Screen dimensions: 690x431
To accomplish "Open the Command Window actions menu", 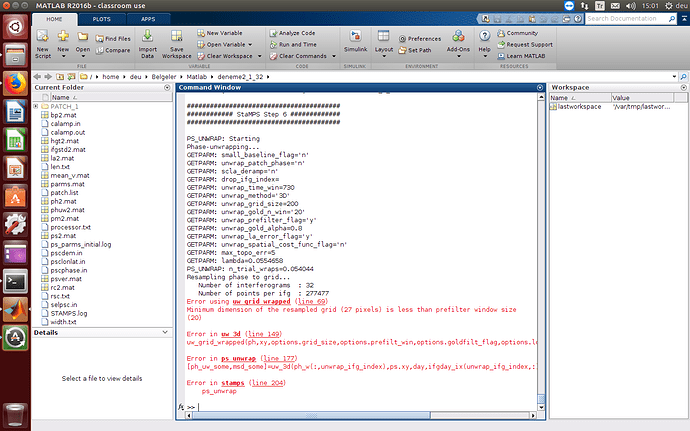I will tap(540, 88).
